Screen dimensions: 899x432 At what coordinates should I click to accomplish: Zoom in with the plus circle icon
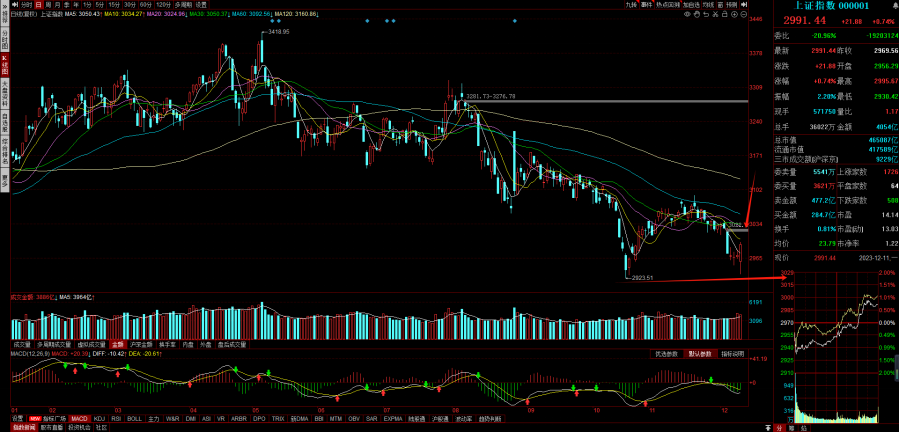[x=734, y=14]
